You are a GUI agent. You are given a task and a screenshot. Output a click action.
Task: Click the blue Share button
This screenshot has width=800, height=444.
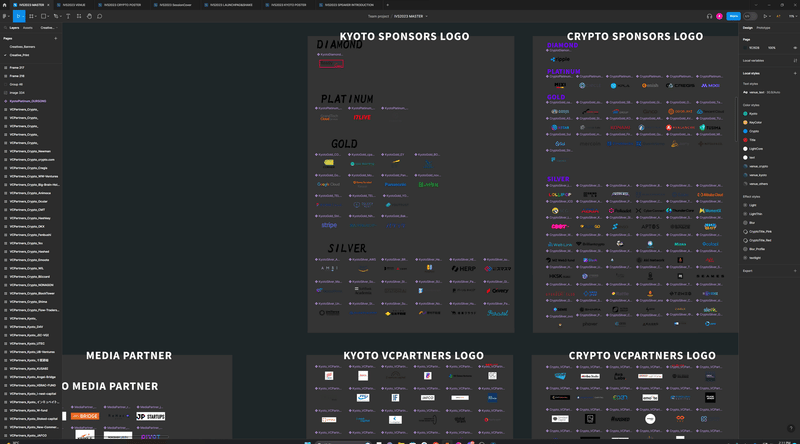coord(733,16)
